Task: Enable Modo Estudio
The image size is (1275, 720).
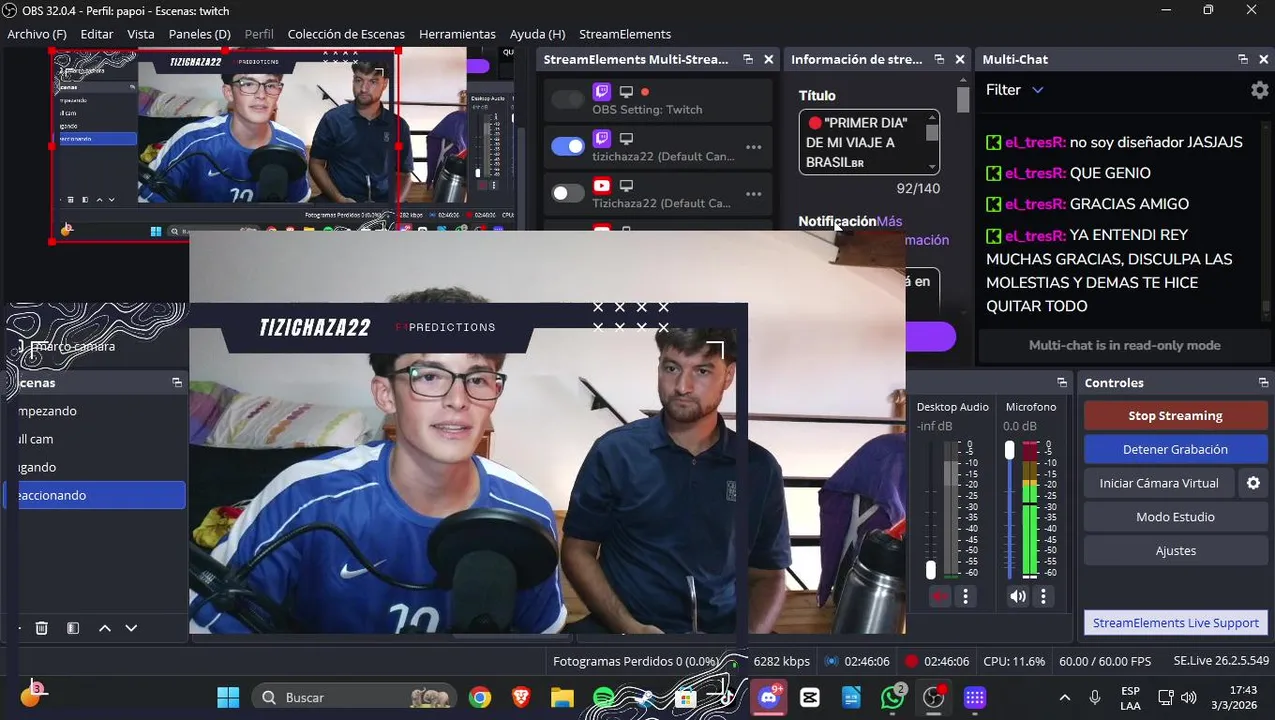Action: click(x=1175, y=517)
